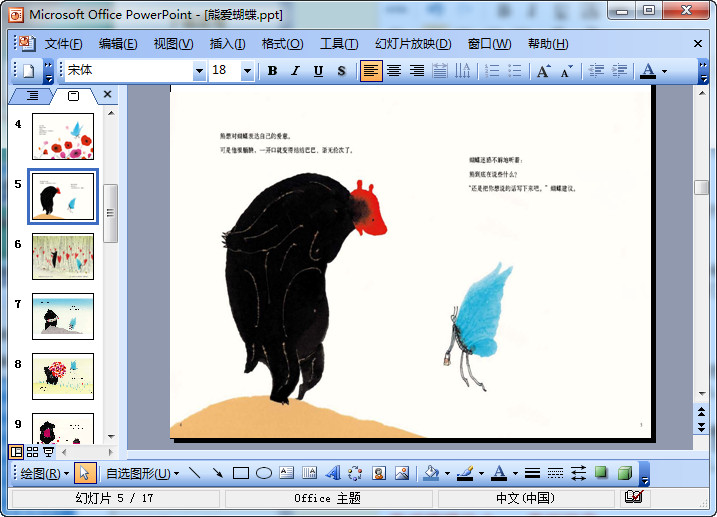Insert WordArt

click(x=333, y=473)
